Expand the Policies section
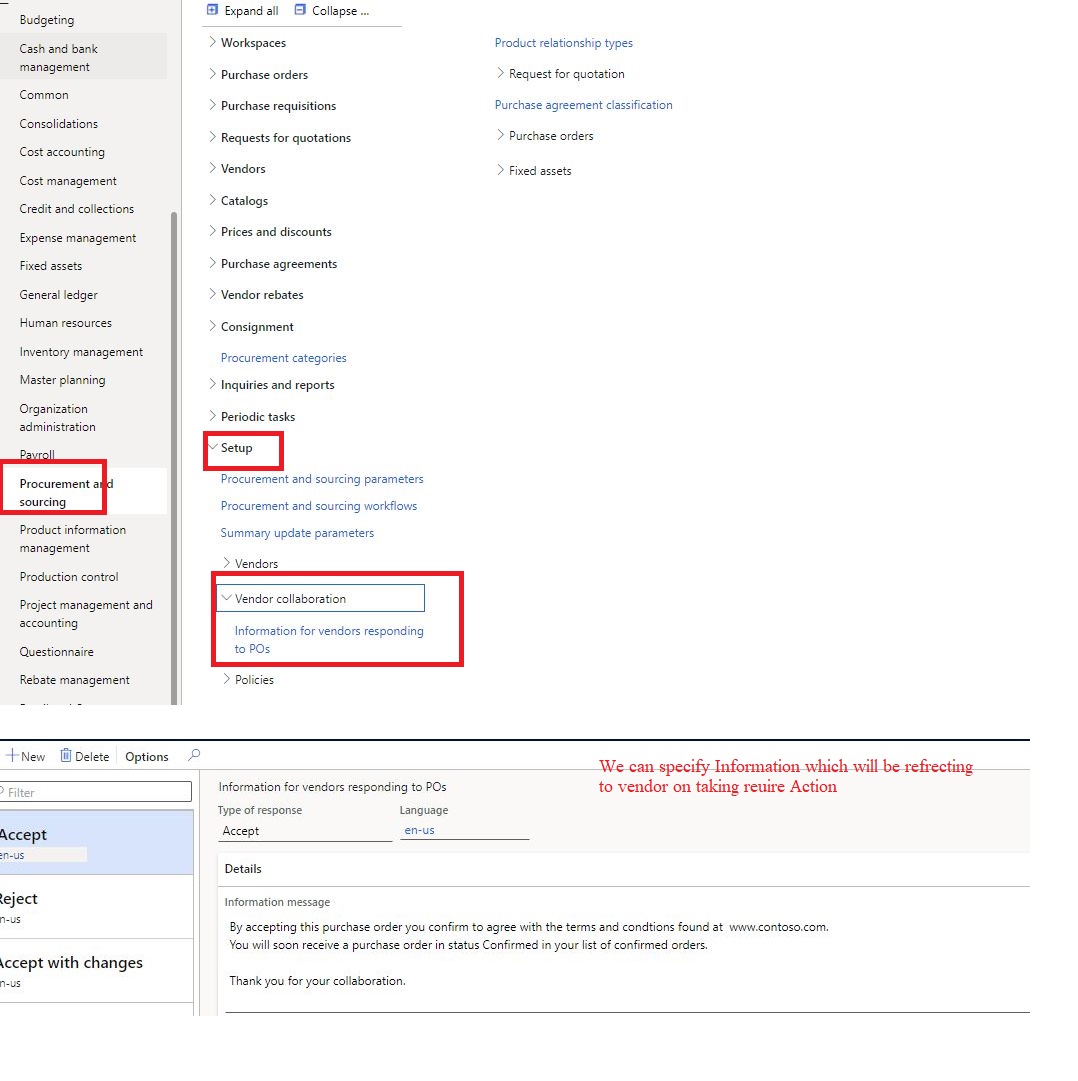Viewport: 1078px width, 1081px height. [x=226, y=679]
